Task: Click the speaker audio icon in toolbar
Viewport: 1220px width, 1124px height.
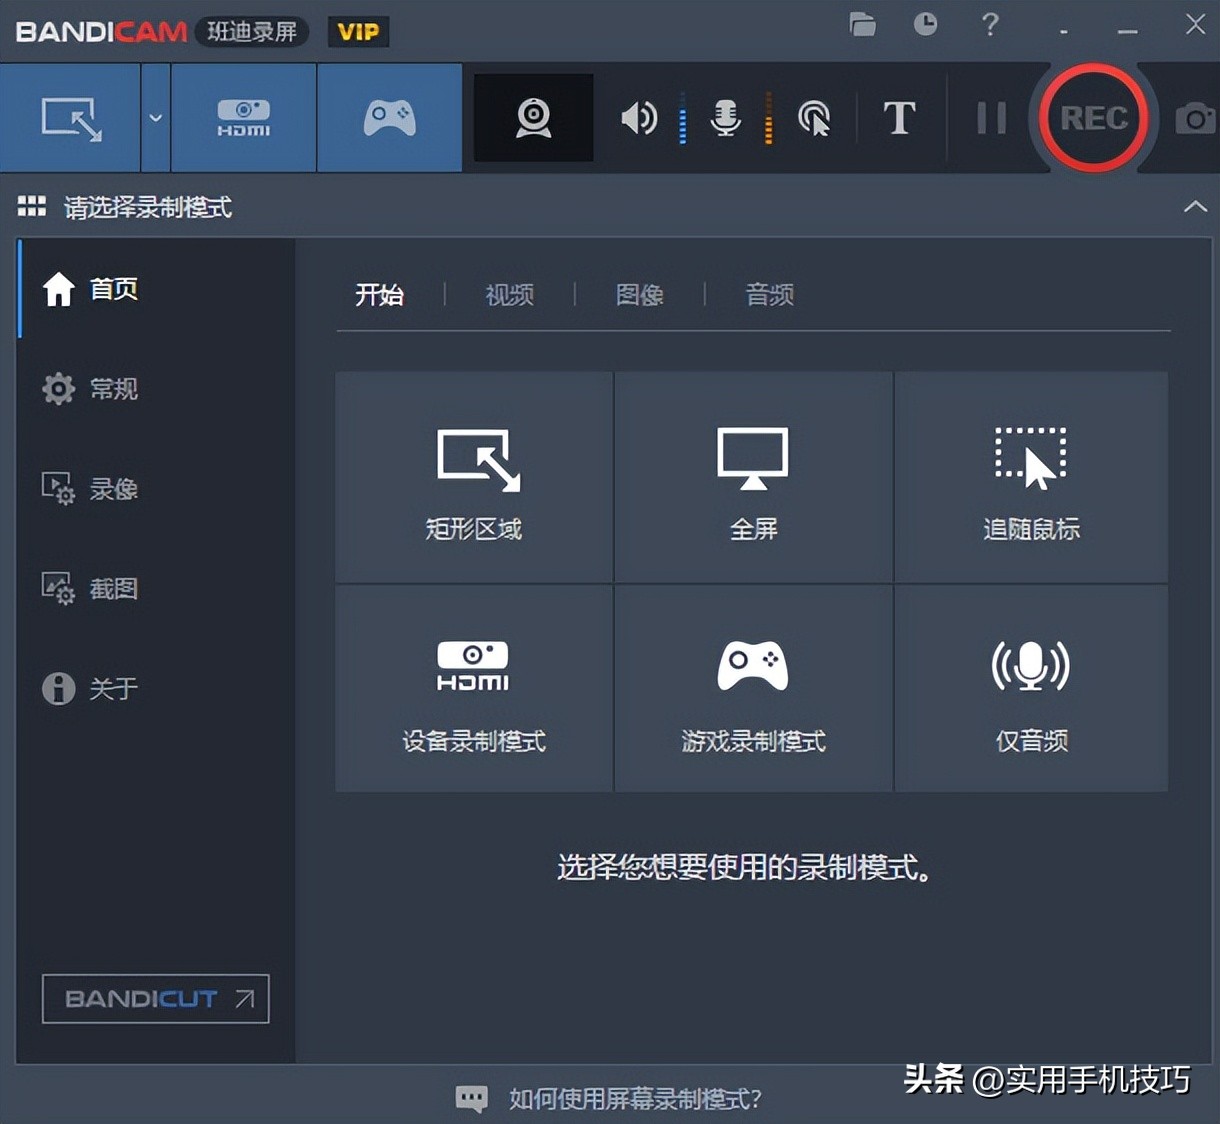Action: [x=638, y=117]
